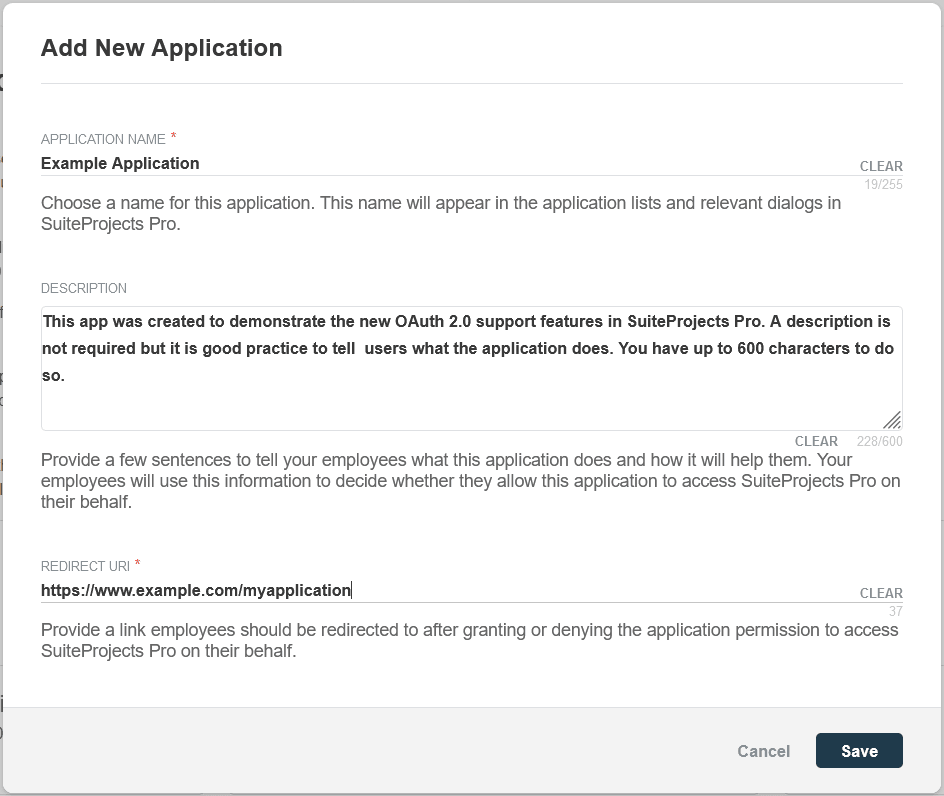Click the 228/600 description character counter

coord(879,441)
